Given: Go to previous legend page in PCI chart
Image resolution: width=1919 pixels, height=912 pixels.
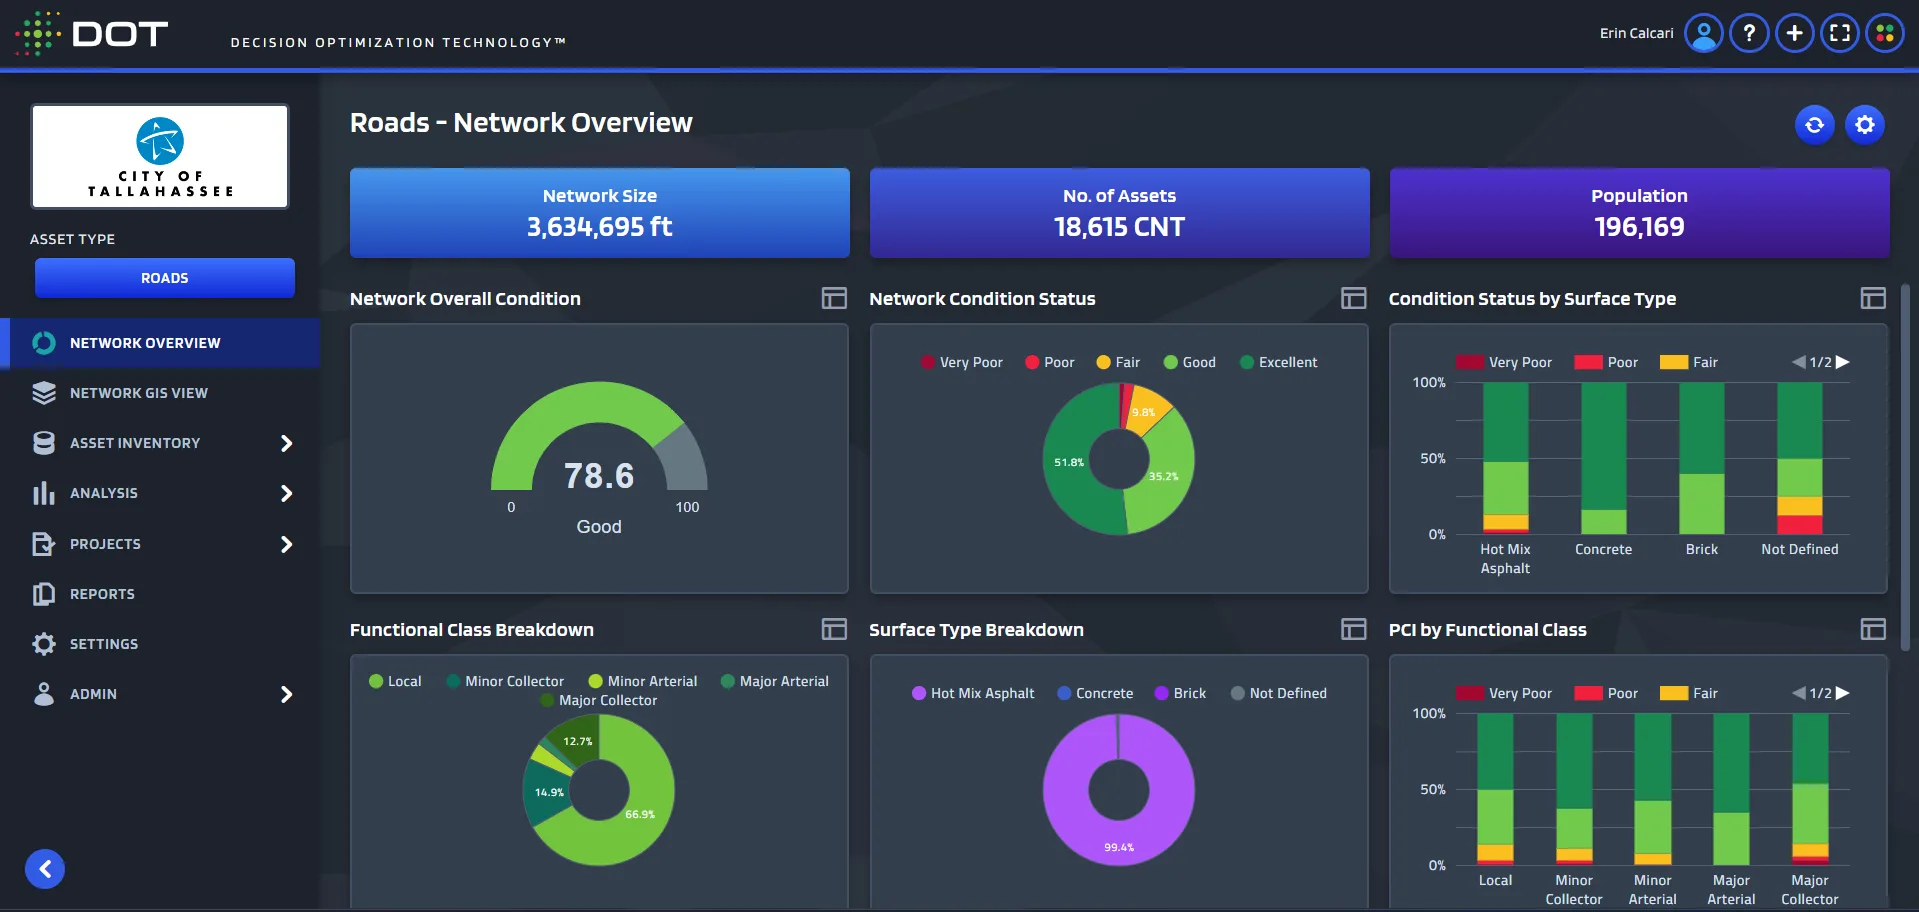Looking at the screenshot, I should click(1798, 693).
